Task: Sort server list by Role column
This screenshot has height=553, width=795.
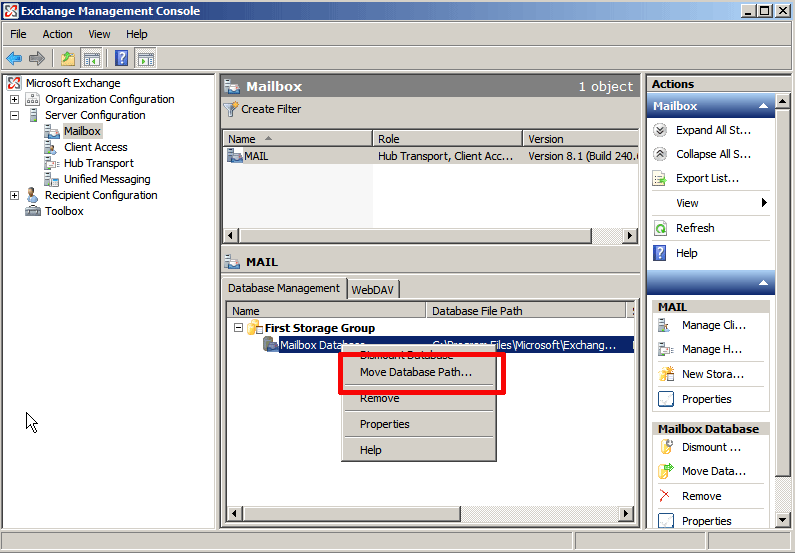Action: (447, 139)
